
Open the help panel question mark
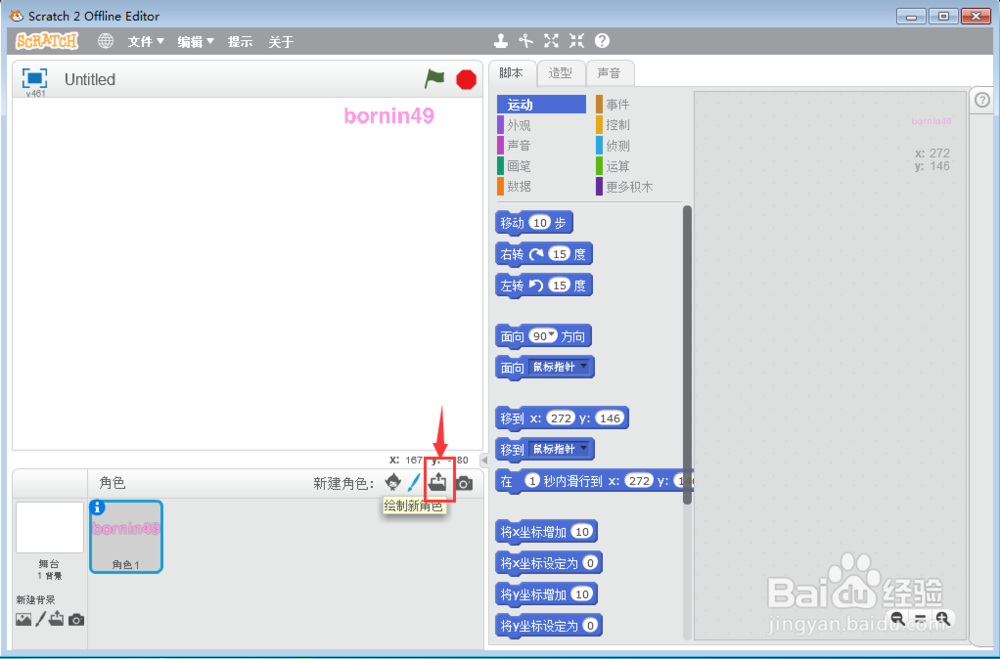pyautogui.click(x=983, y=100)
